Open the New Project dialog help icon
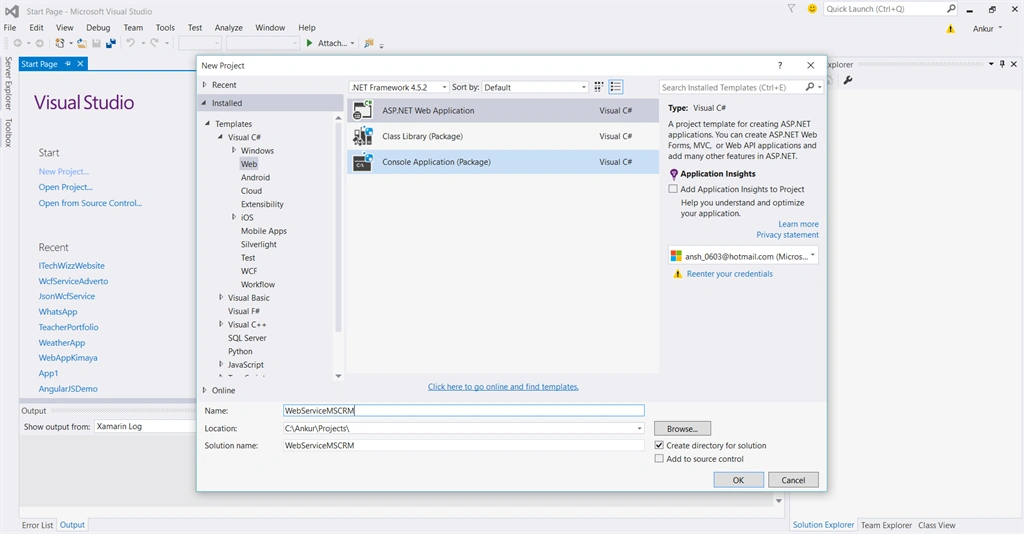Image resolution: width=1024 pixels, height=534 pixels. point(780,65)
